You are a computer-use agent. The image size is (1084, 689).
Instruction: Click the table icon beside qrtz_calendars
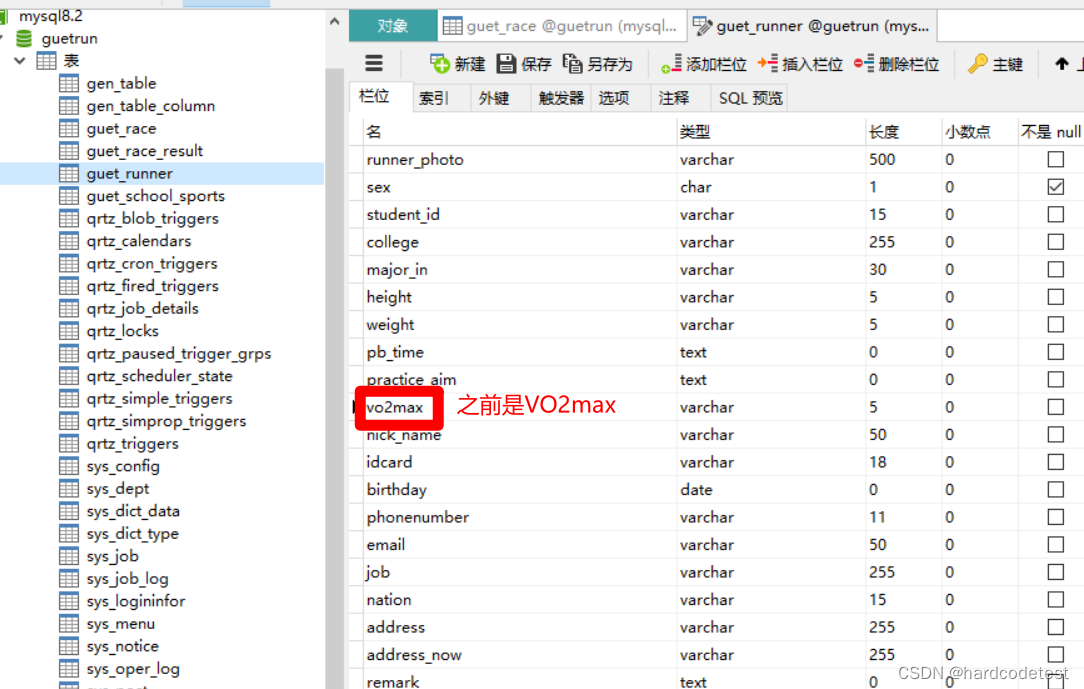pyautogui.click(x=69, y=240)
